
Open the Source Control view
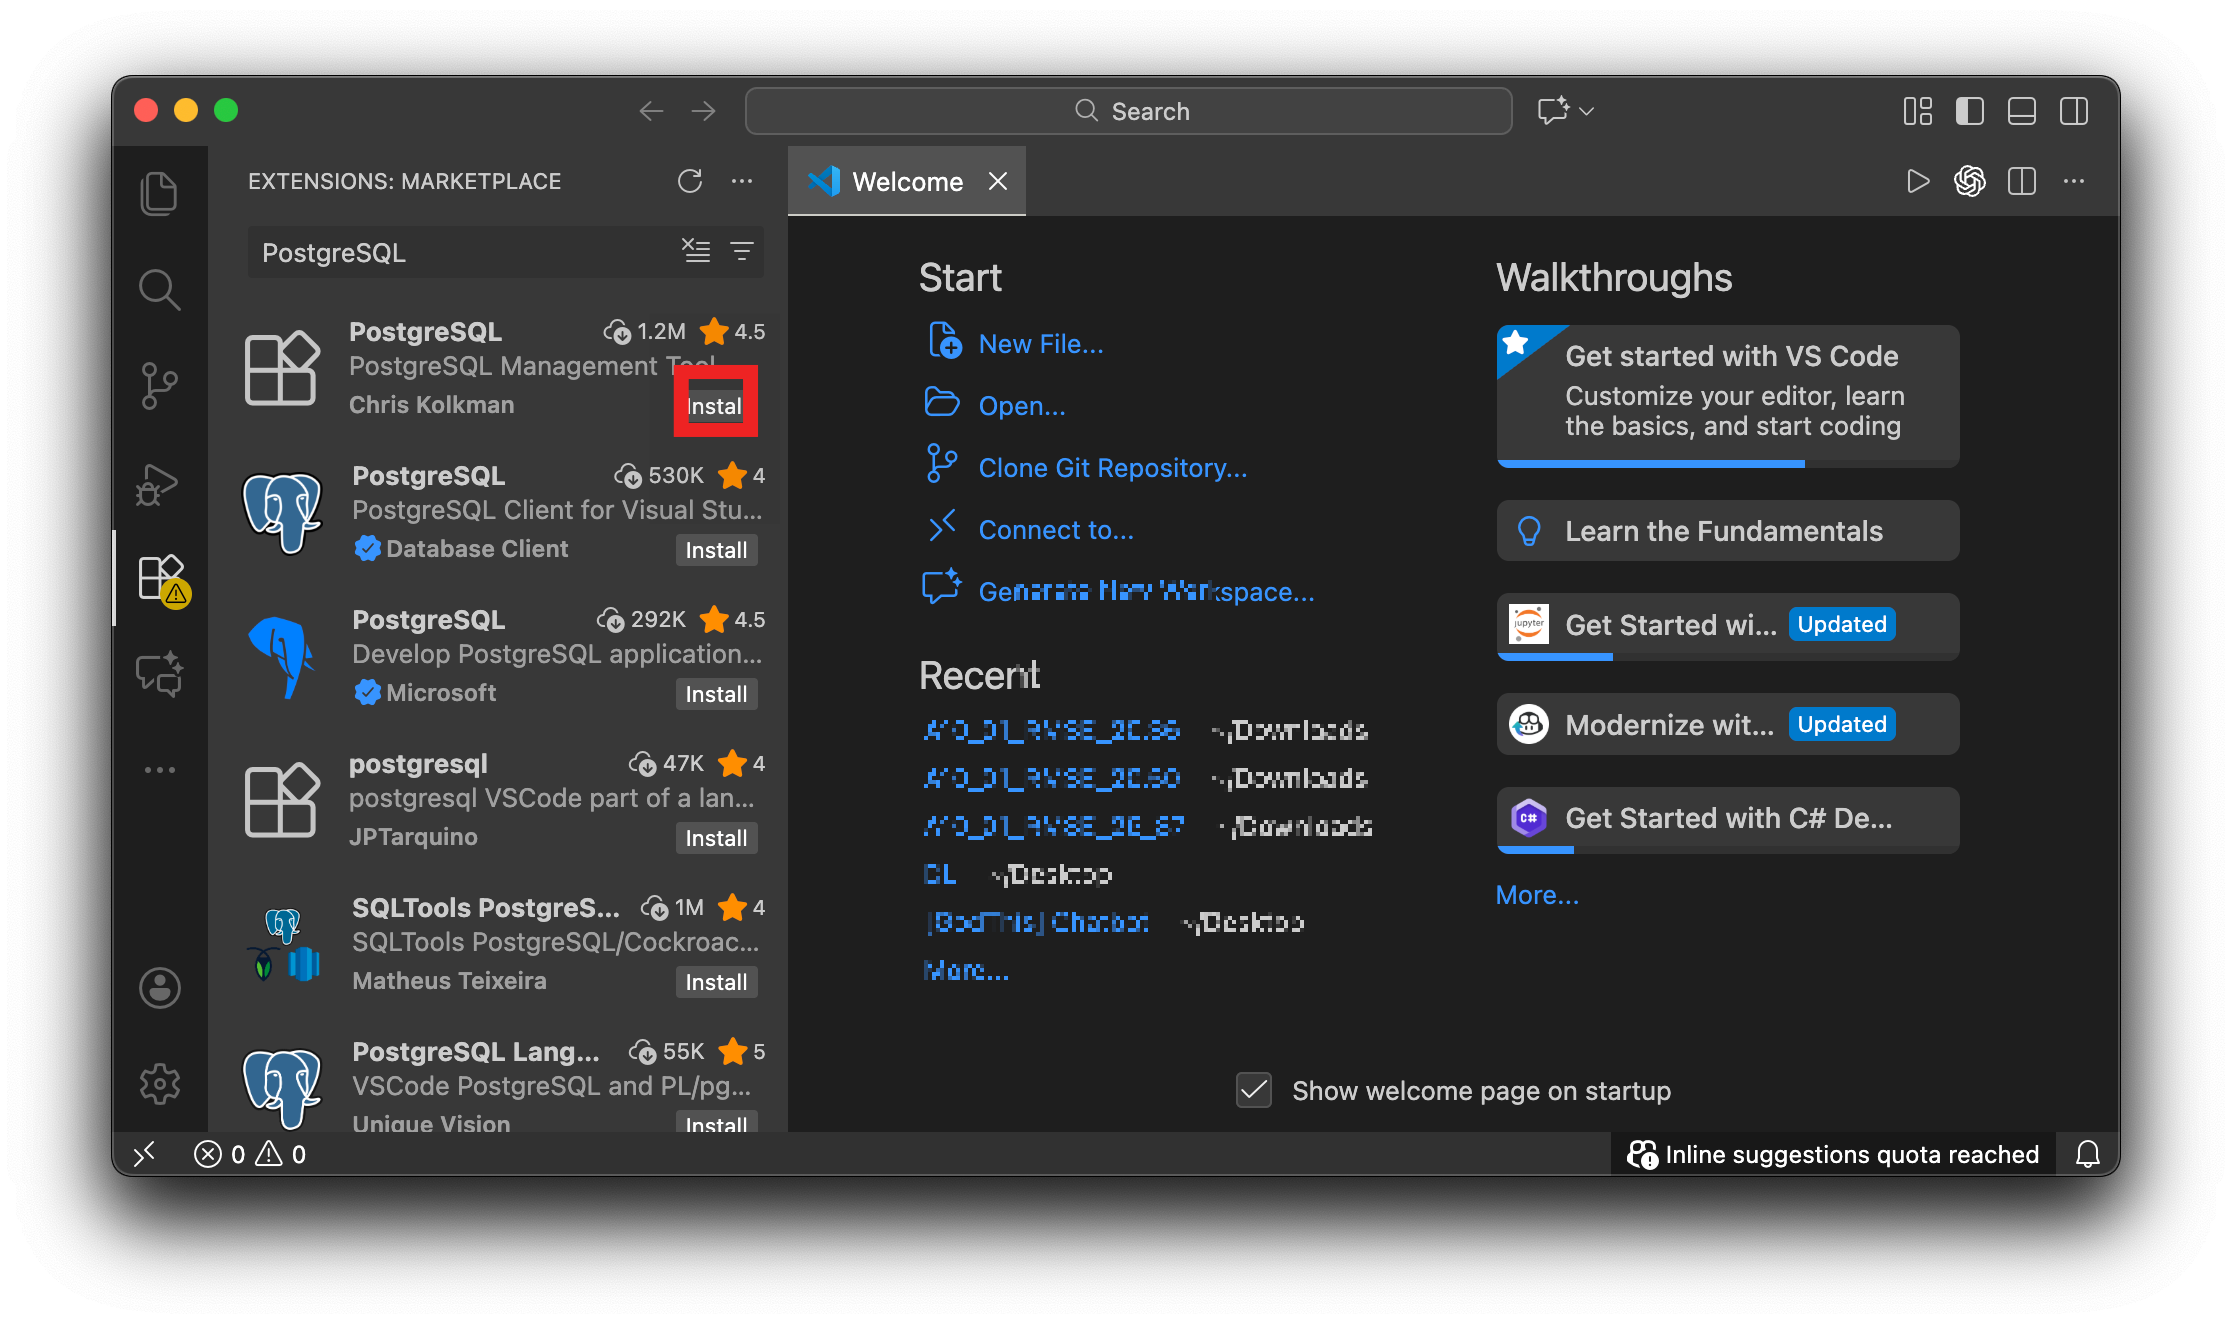(x=159, y=385)
